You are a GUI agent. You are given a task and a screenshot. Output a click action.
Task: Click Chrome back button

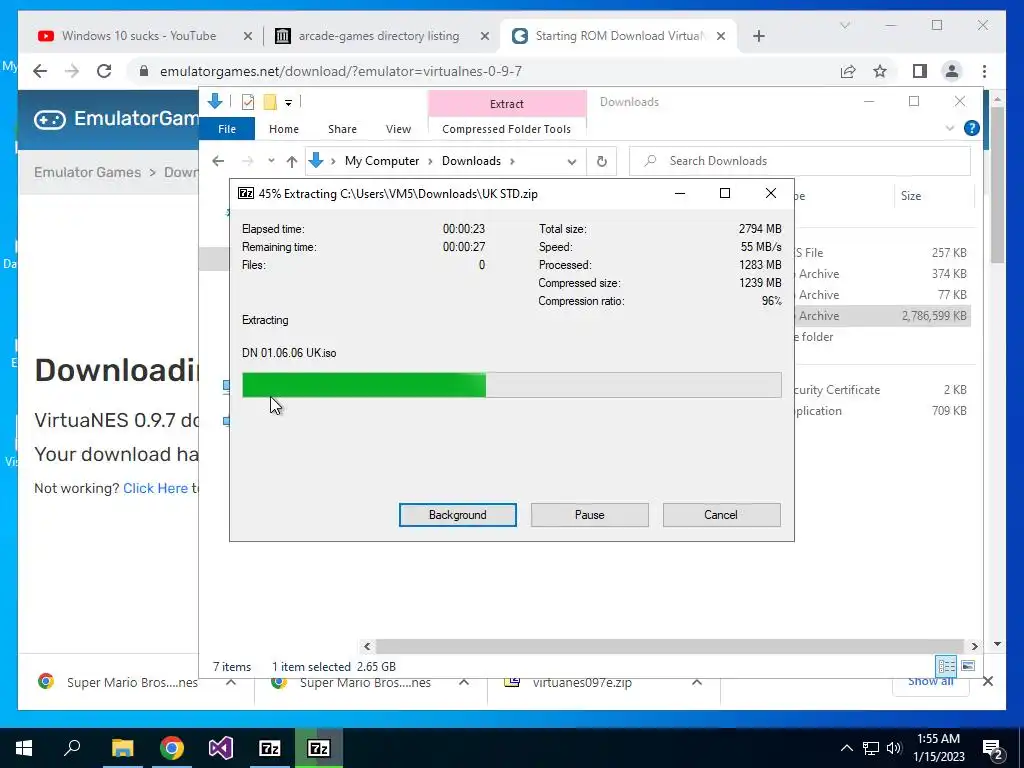coord(40,71)
